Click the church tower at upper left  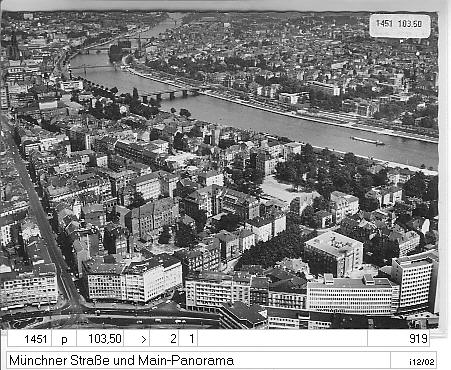14,47
